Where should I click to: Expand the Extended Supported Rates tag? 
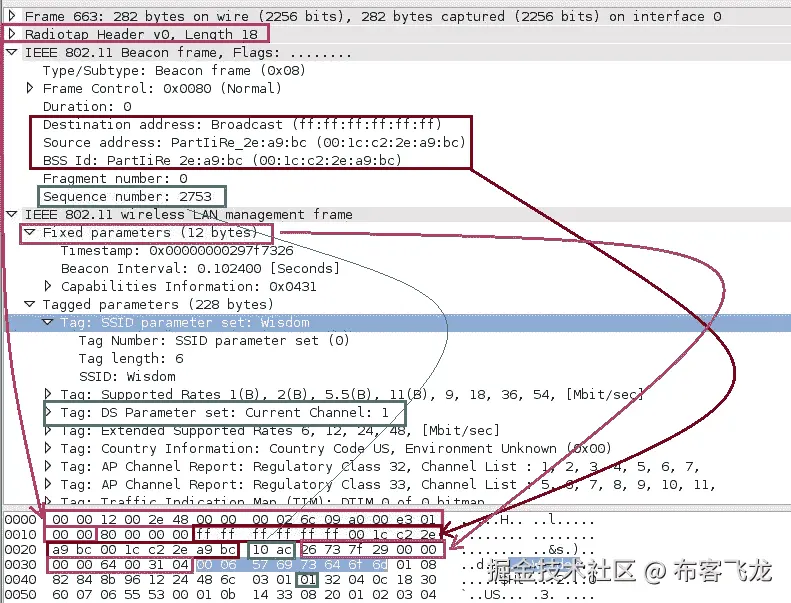click(48, 430)
